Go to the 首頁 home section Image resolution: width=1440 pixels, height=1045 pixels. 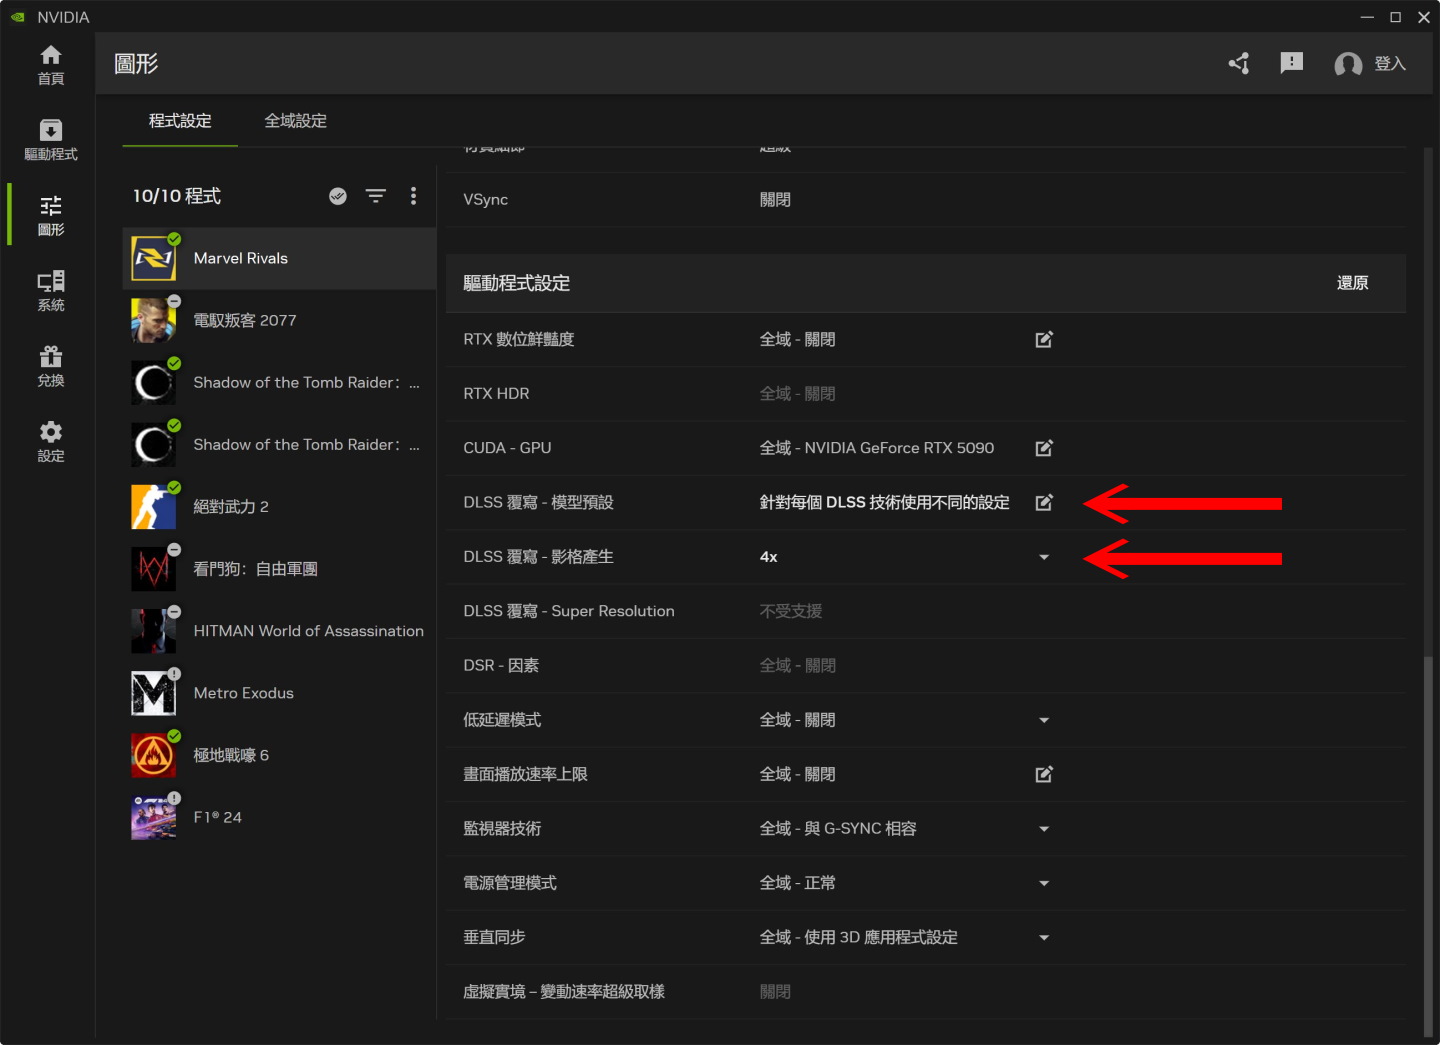pyautogui.click(x=51, y=65)
